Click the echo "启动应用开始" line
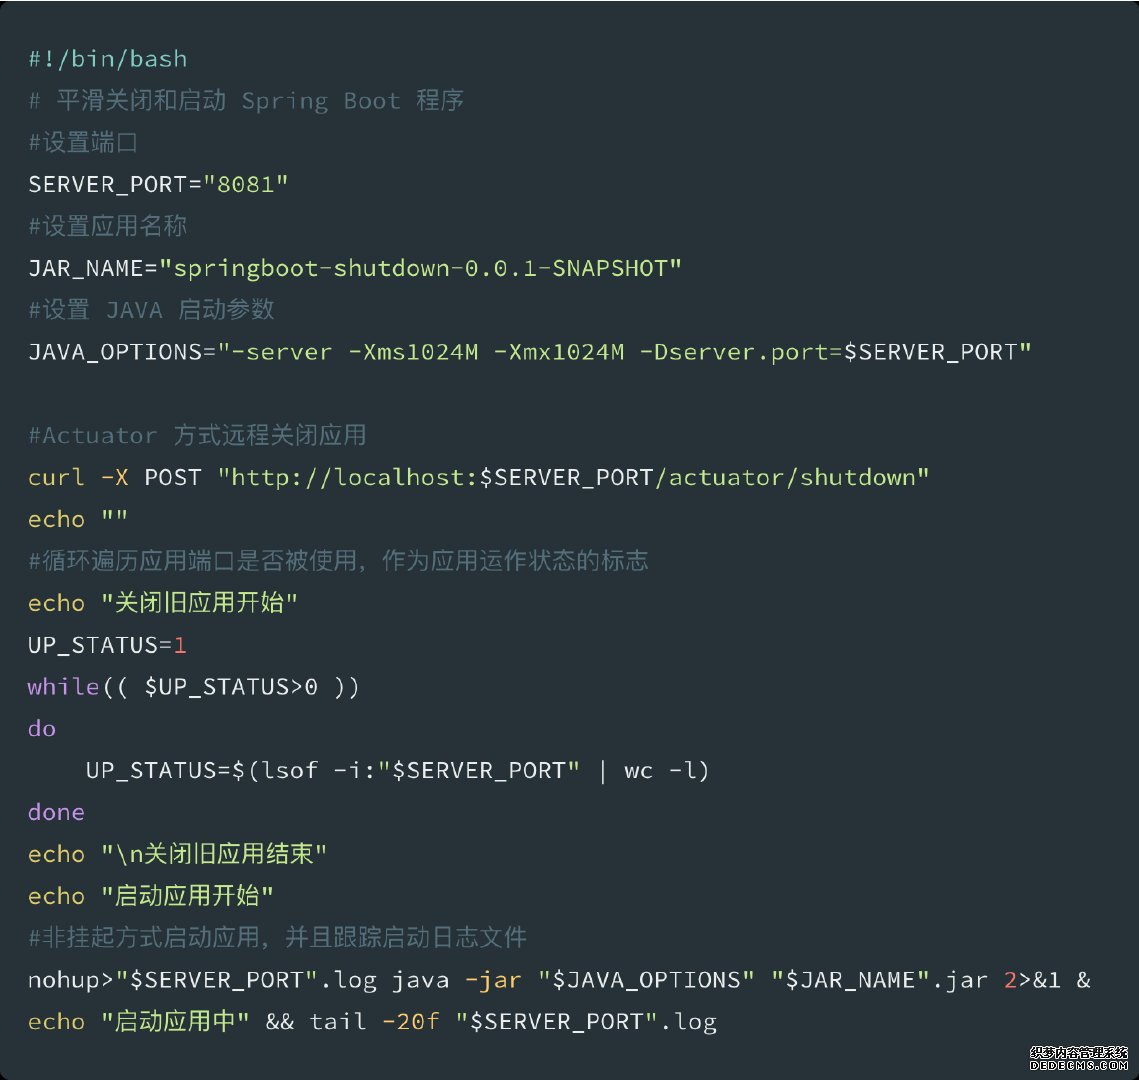1139x1080 pixels. pos(150,896)
